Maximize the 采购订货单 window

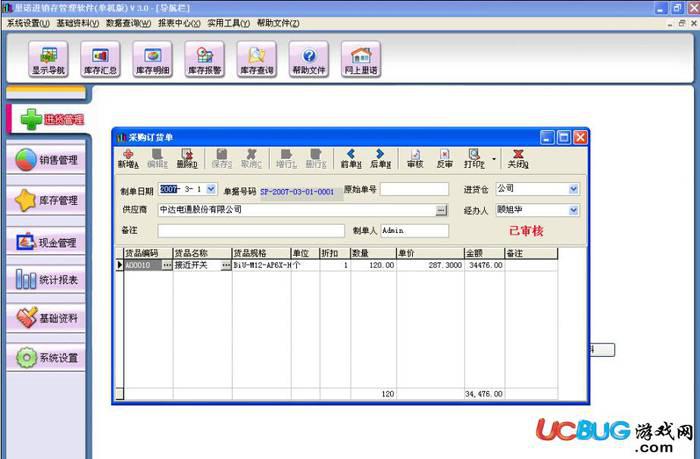click(564, 138)
